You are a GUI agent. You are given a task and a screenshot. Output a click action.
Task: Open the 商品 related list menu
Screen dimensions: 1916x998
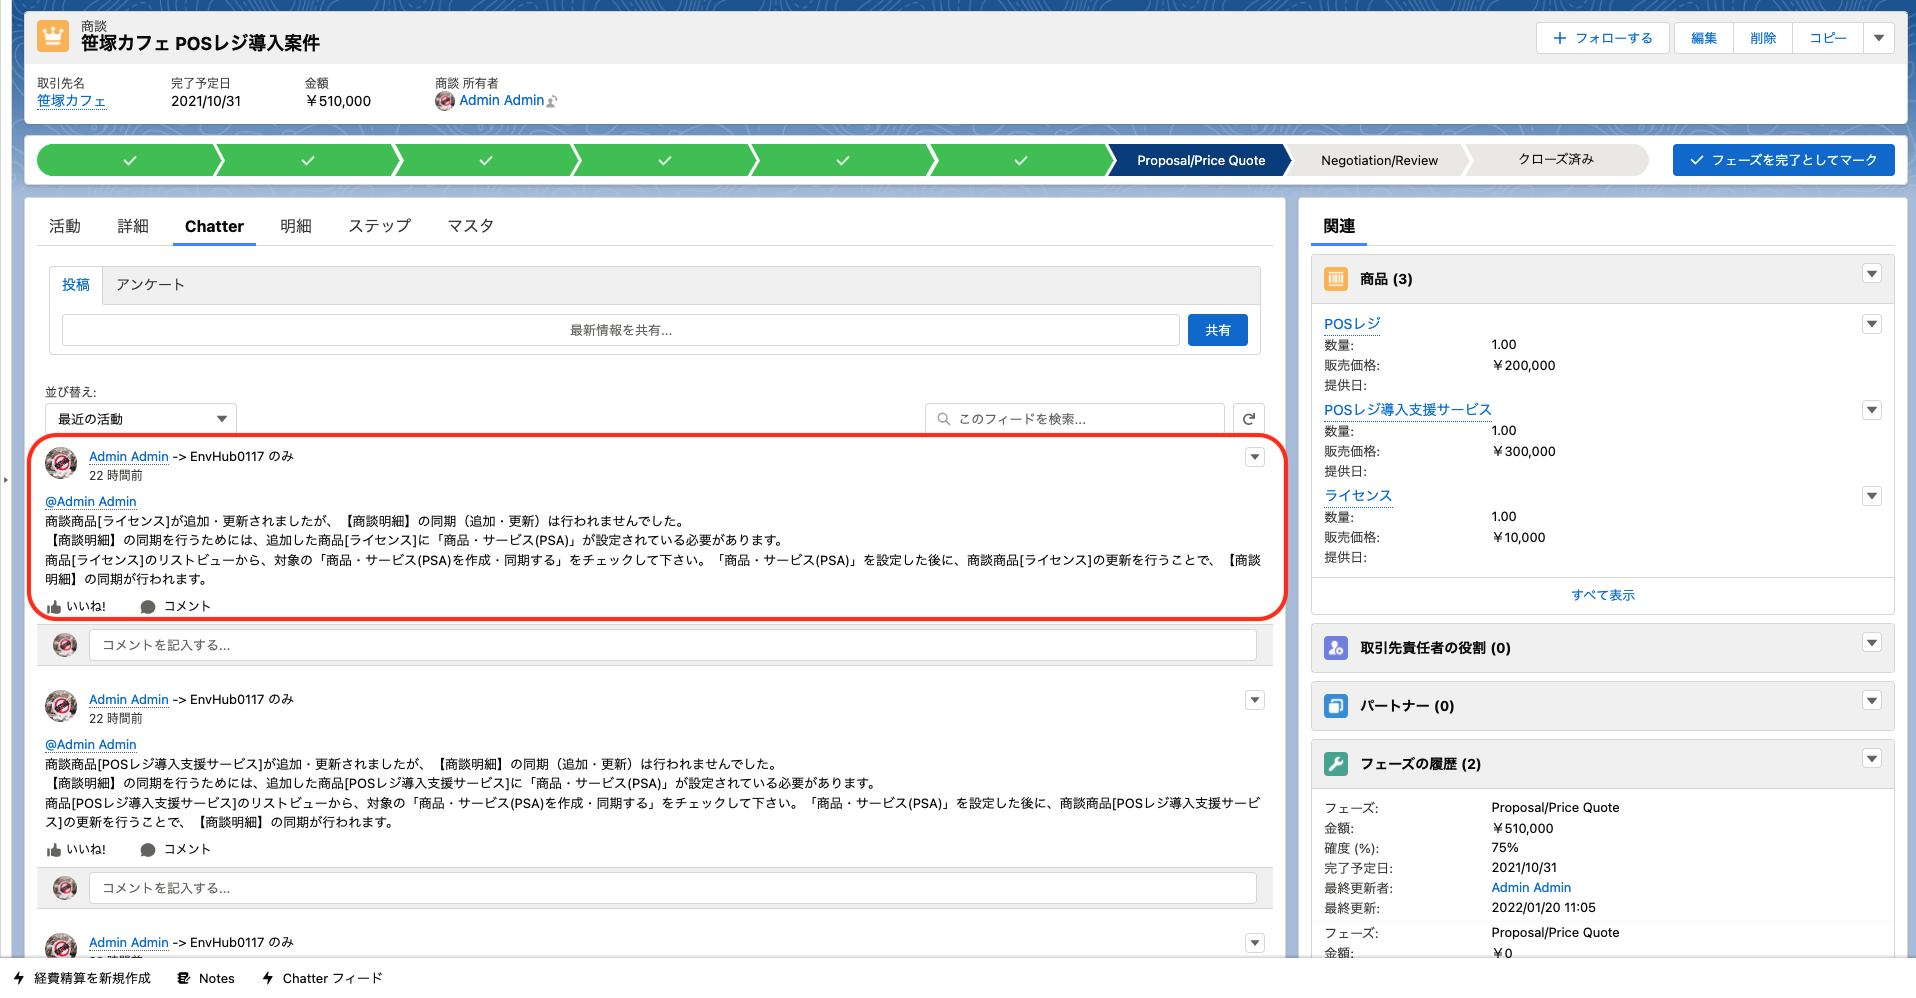(x=1872, y=274)
